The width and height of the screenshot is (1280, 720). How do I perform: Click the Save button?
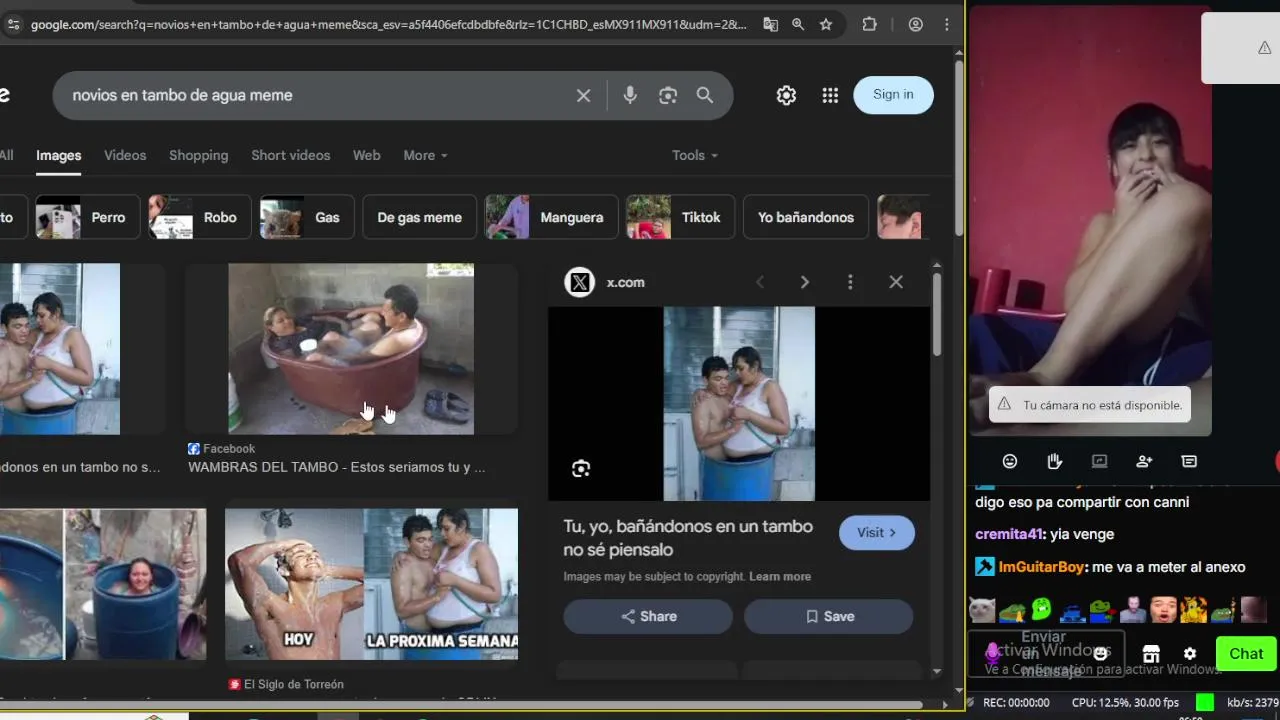coord(828,616)
